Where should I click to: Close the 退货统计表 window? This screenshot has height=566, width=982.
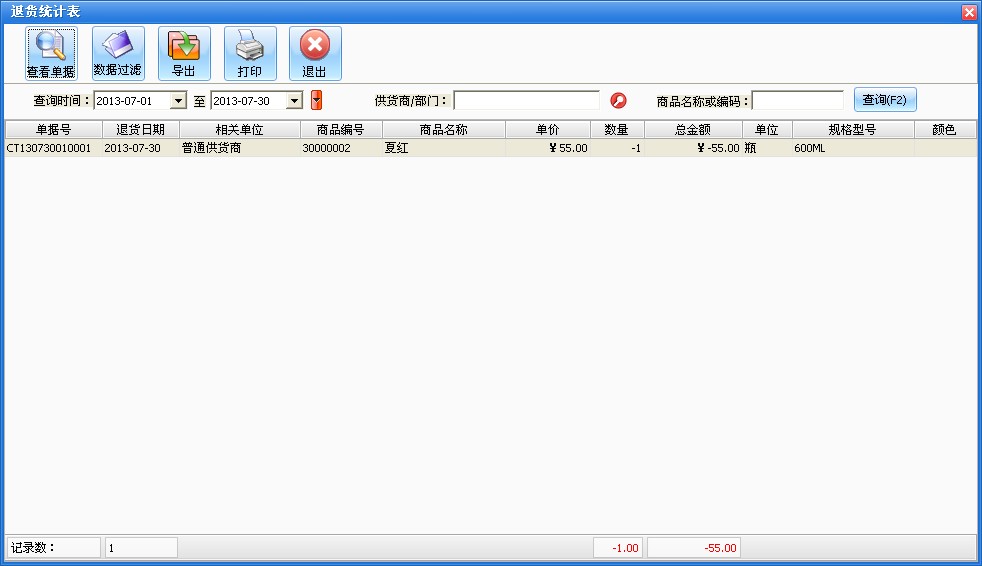[969, 13]
